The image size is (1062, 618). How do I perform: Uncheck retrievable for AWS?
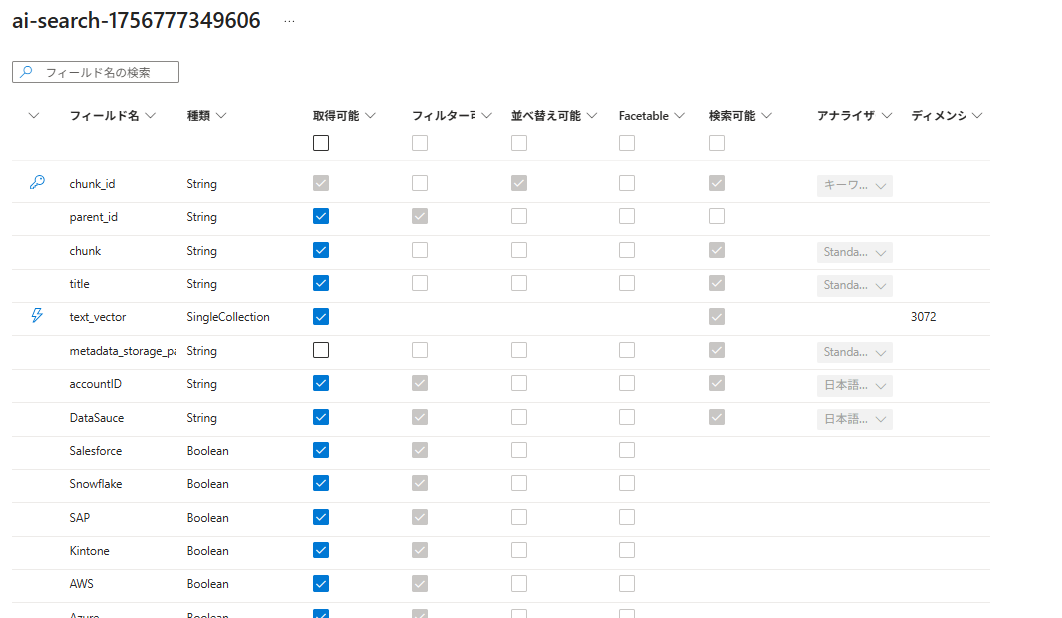tap(321, 583)
